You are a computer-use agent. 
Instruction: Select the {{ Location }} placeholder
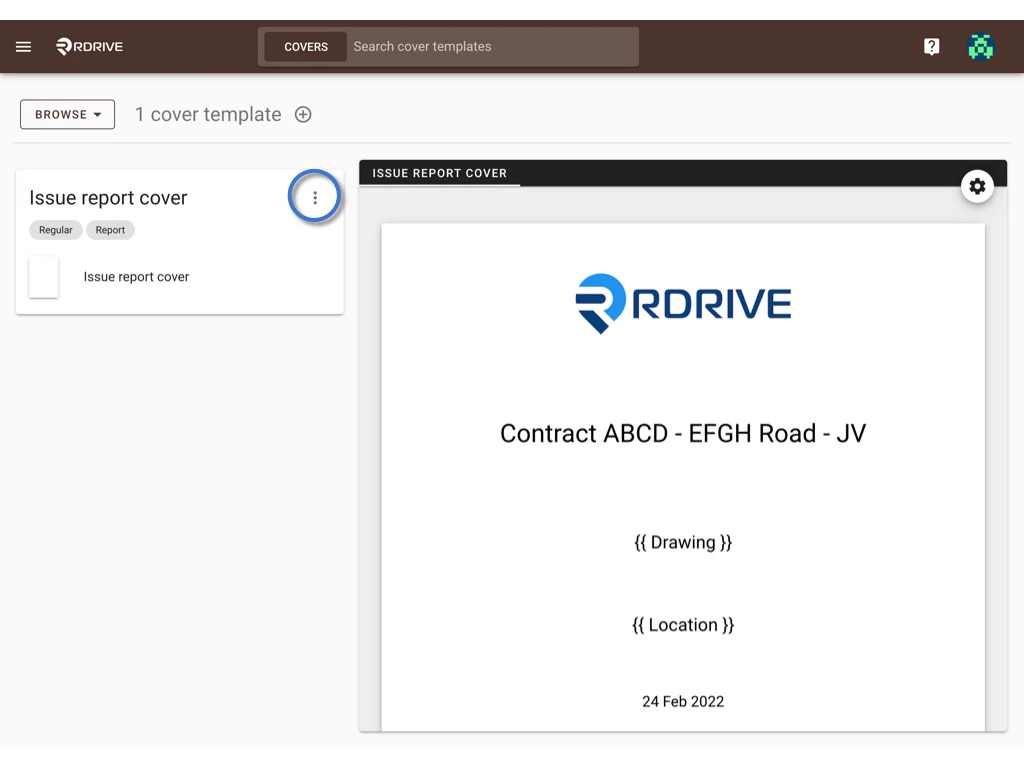(683, 625)
